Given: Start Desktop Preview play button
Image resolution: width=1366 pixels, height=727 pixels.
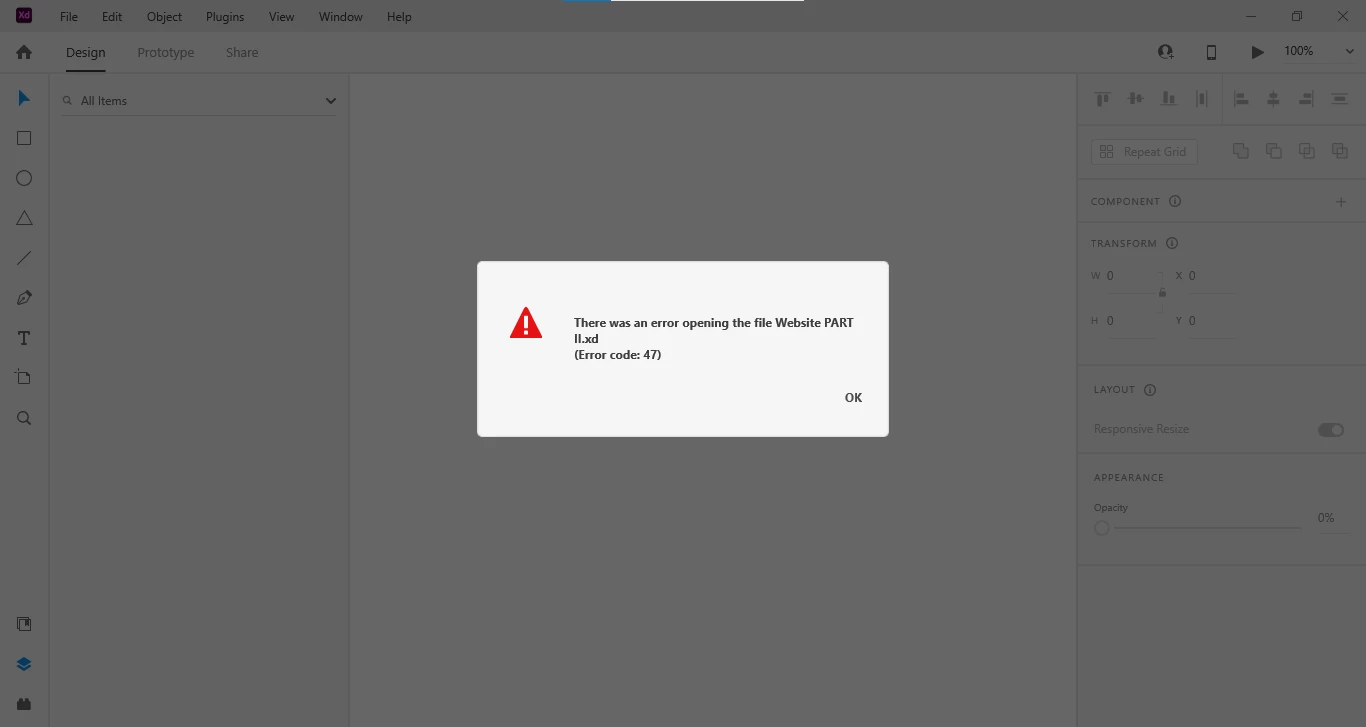Looking at the screenshot, I should tap(1258, 52).
